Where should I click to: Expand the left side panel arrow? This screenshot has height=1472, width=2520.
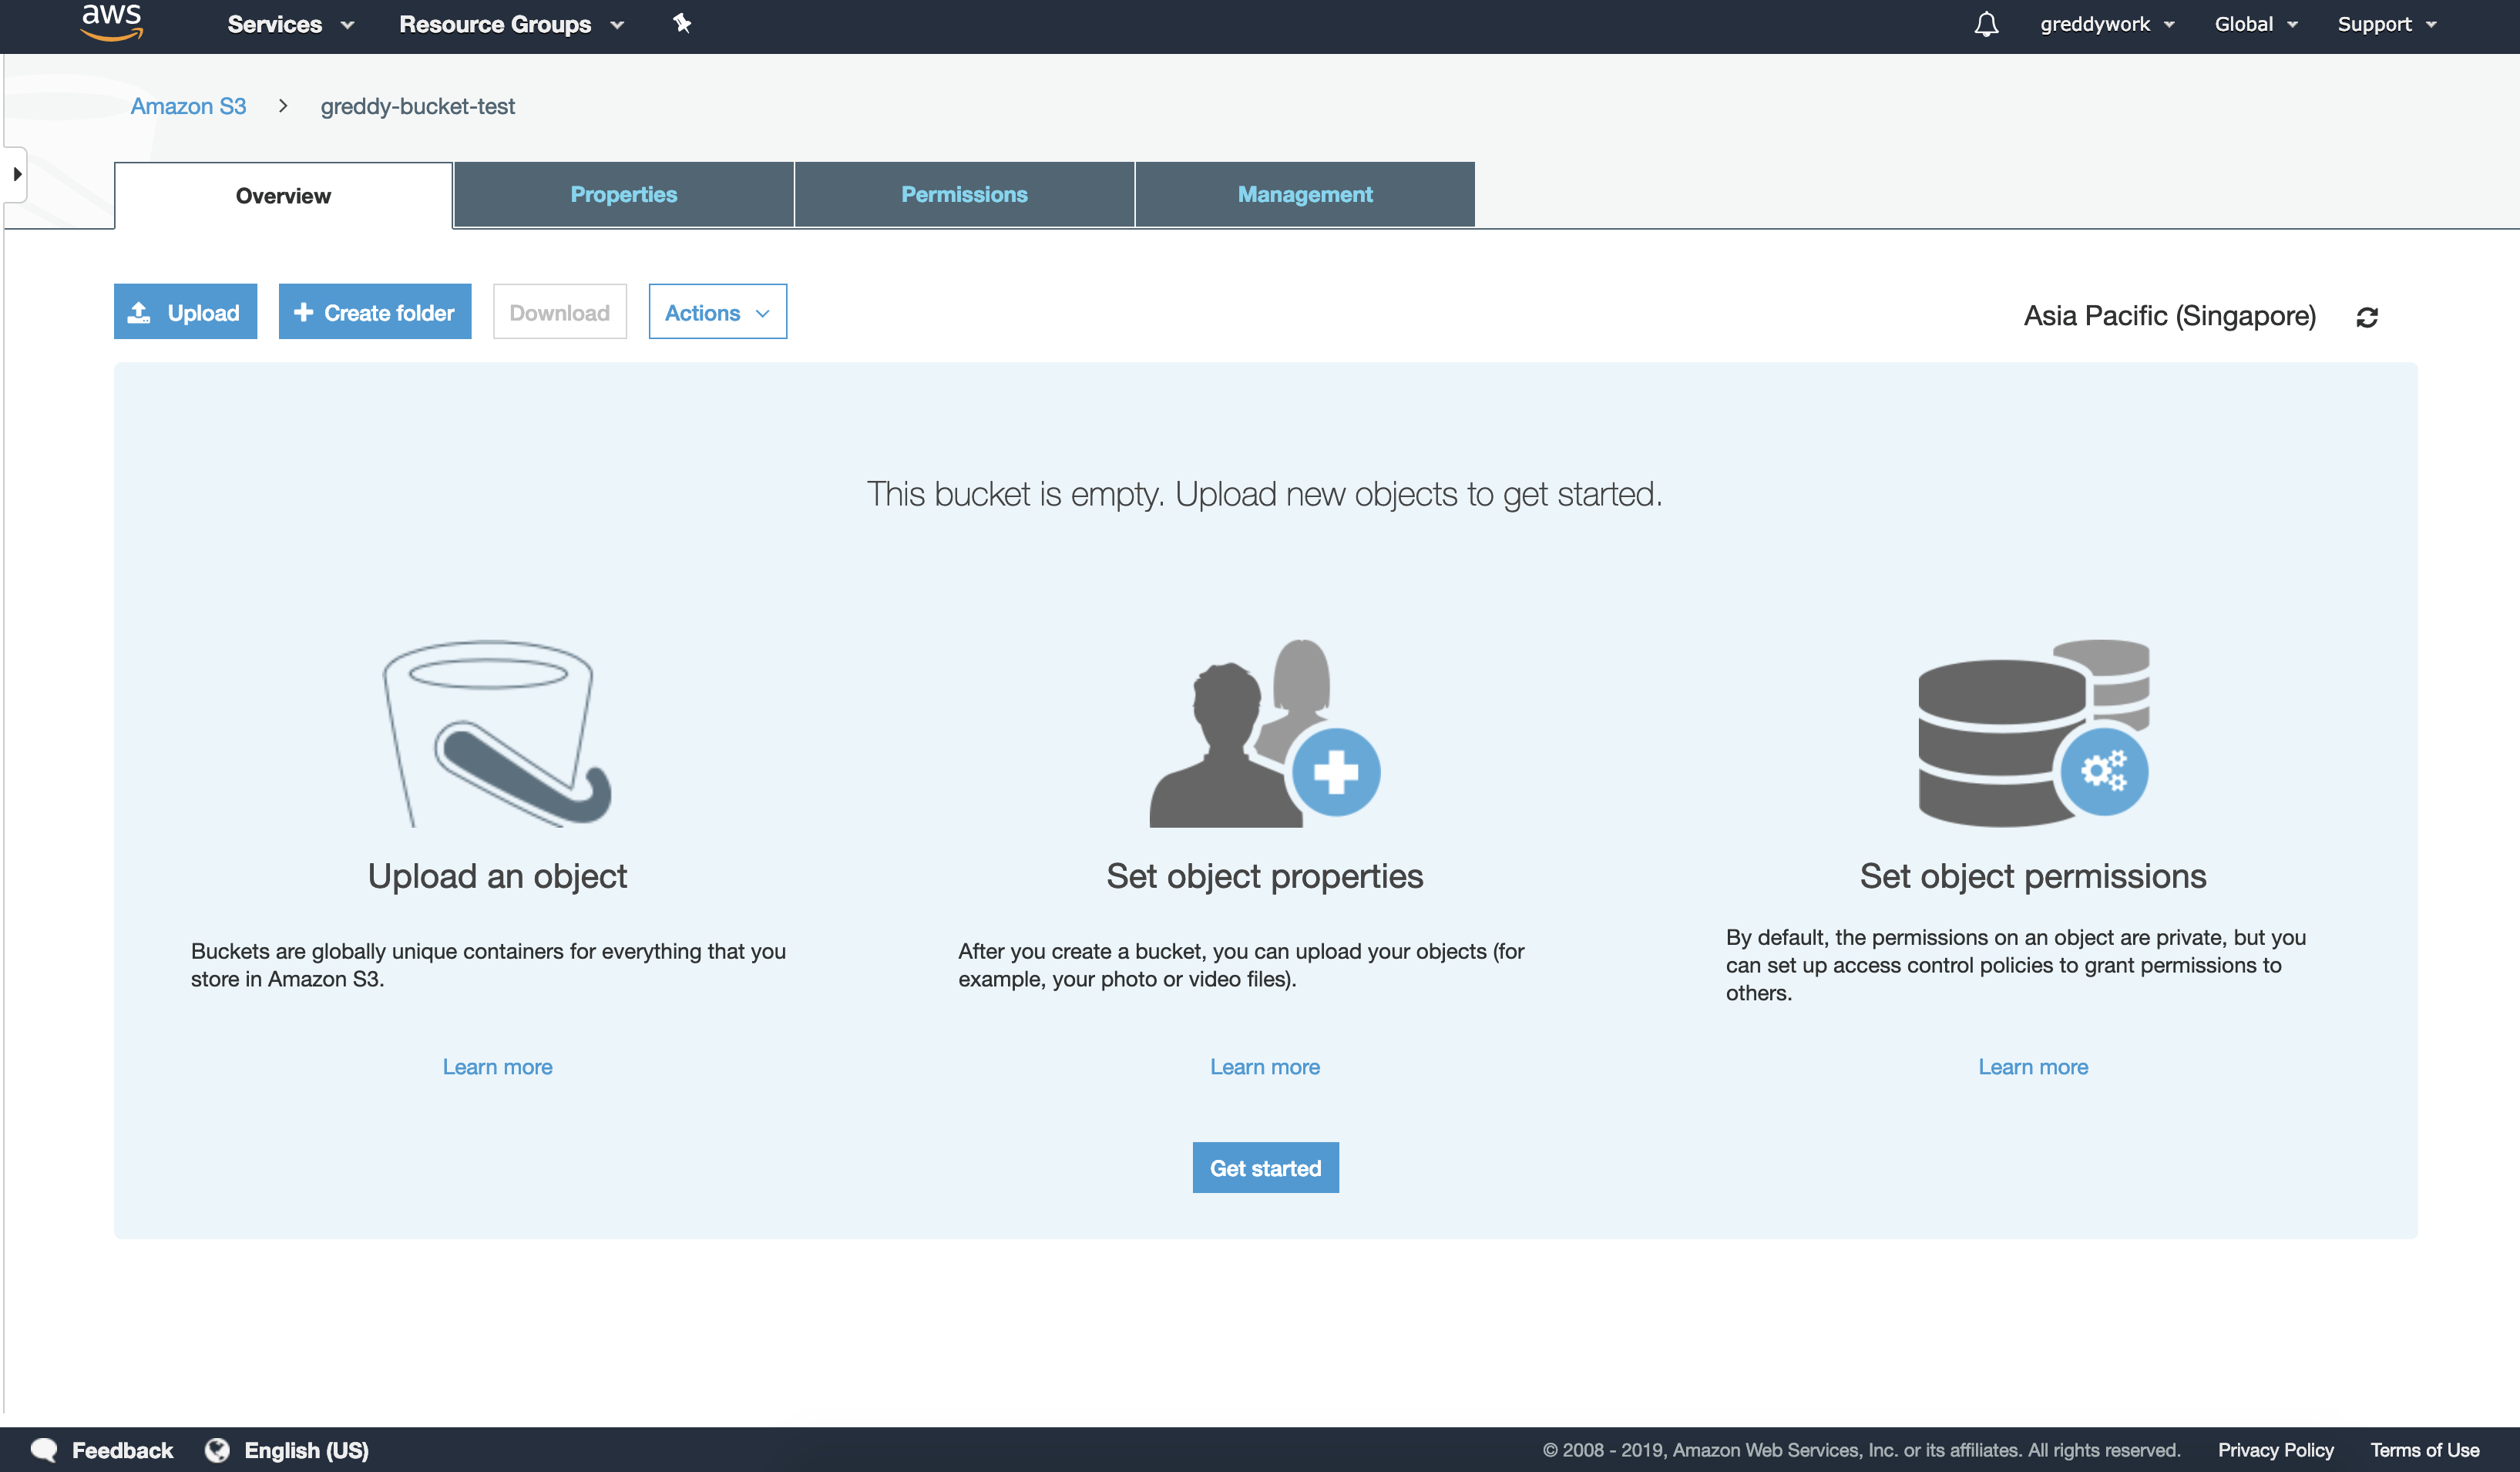tap(16, 174)
